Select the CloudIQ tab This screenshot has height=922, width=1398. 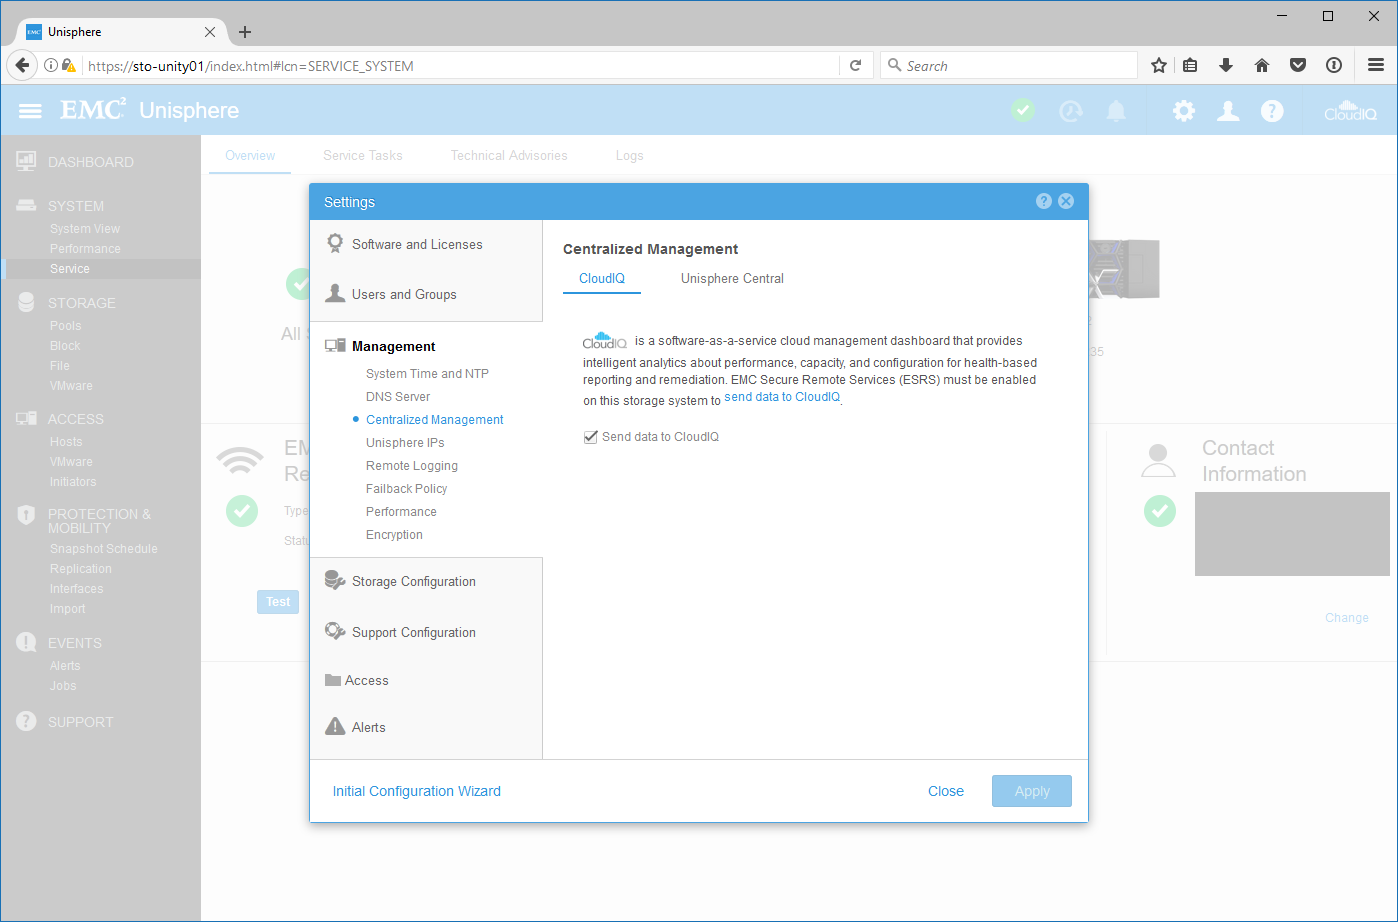click(x=601, y=278)
